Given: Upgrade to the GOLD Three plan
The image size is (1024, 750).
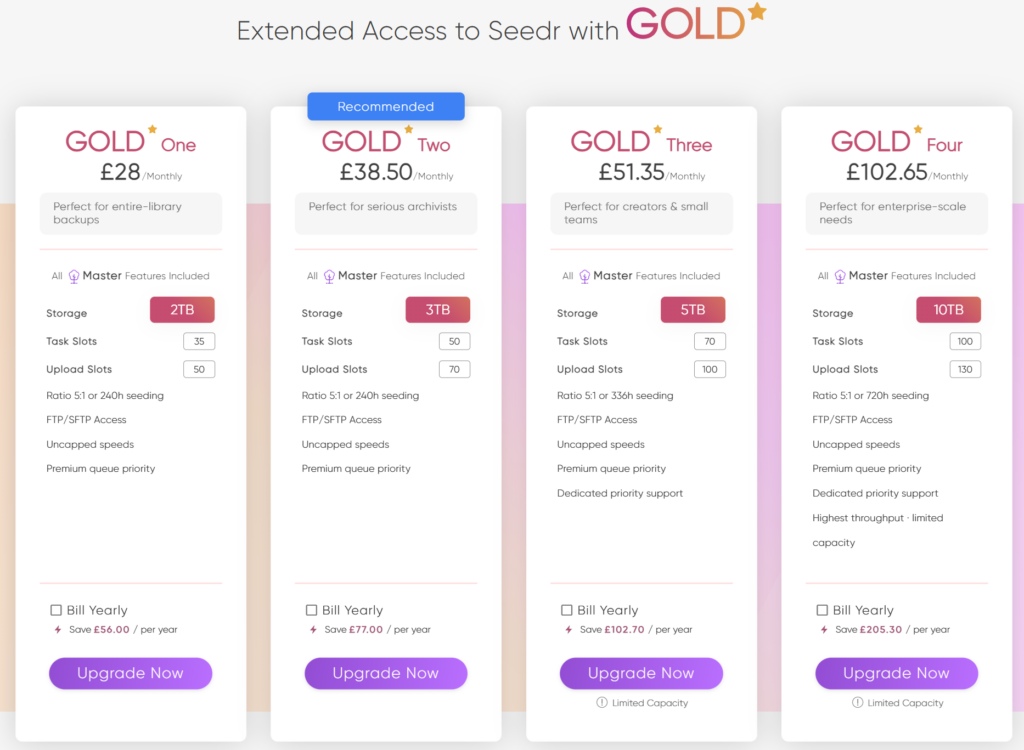Looking at the screenshot, I should coord(641,673).
